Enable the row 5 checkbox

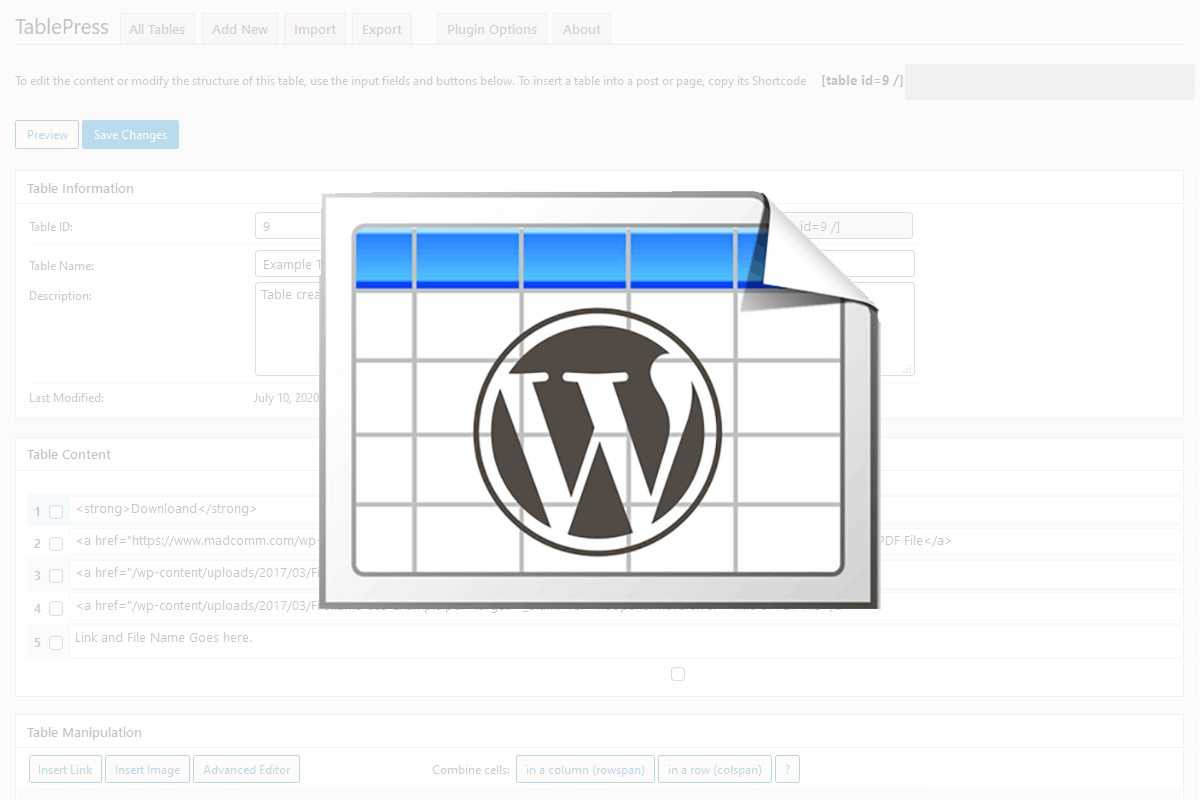coord(56,643)
